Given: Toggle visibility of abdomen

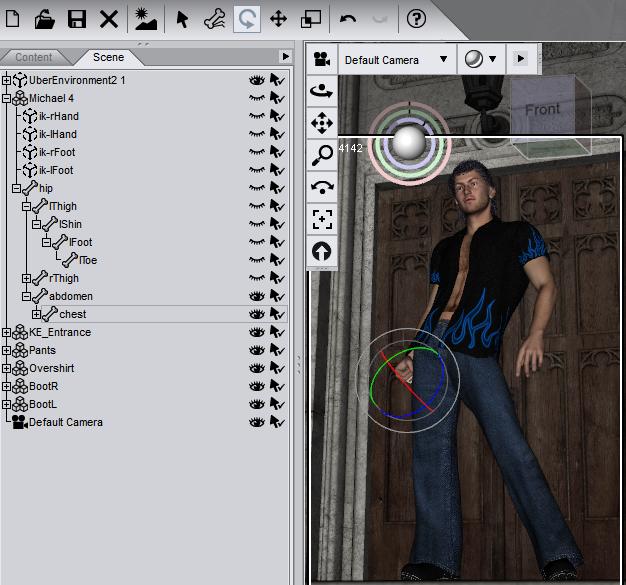Looking at the screenshot, I should point(257,296).
